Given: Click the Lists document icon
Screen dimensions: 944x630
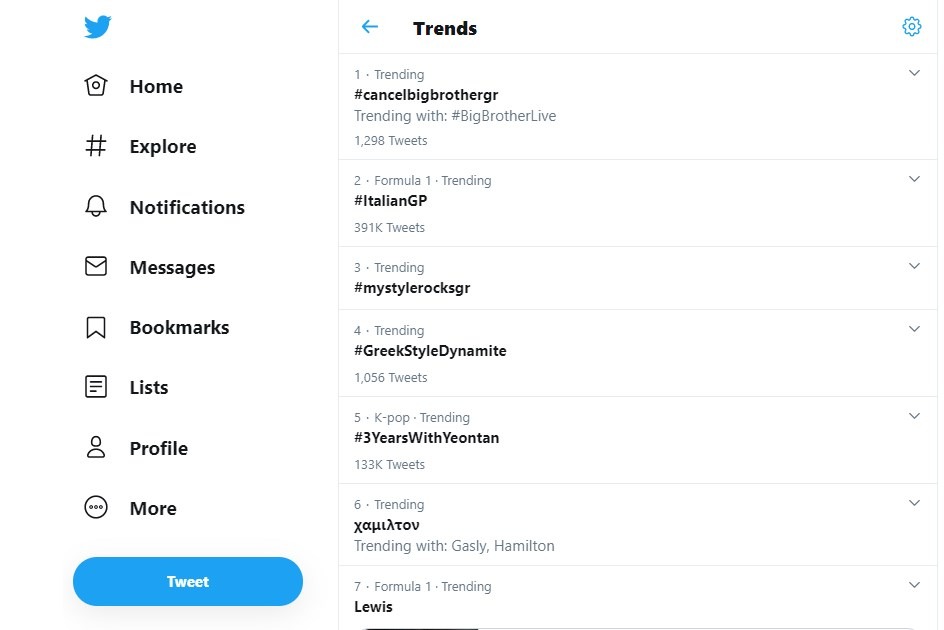Looking at the screenshot, I should coord(96,387).
